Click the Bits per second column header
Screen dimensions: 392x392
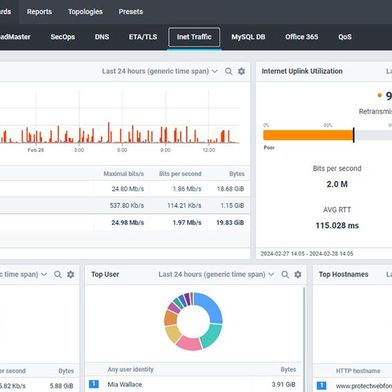point(180,174)
